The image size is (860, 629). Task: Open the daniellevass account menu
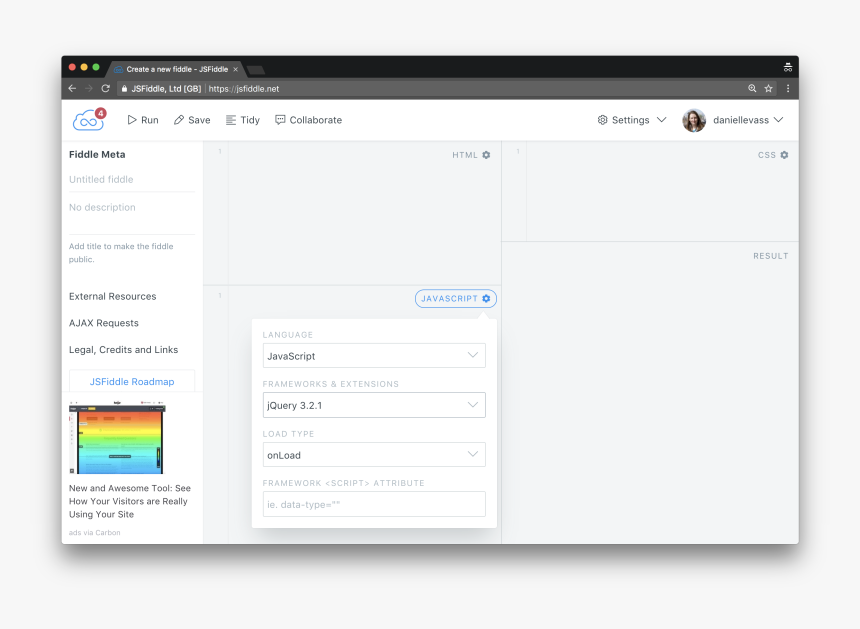point(748,120)
